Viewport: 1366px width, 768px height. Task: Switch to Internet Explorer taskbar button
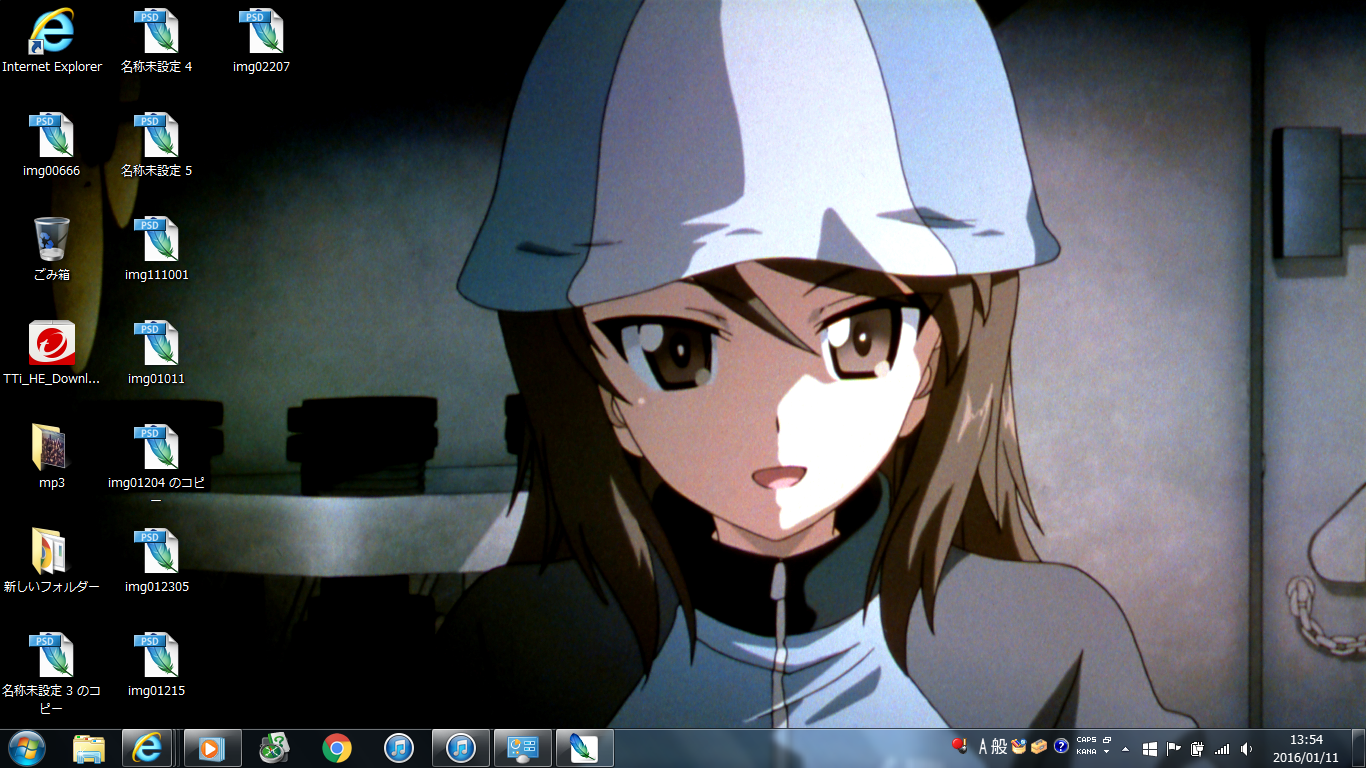[x=147, y=748]
